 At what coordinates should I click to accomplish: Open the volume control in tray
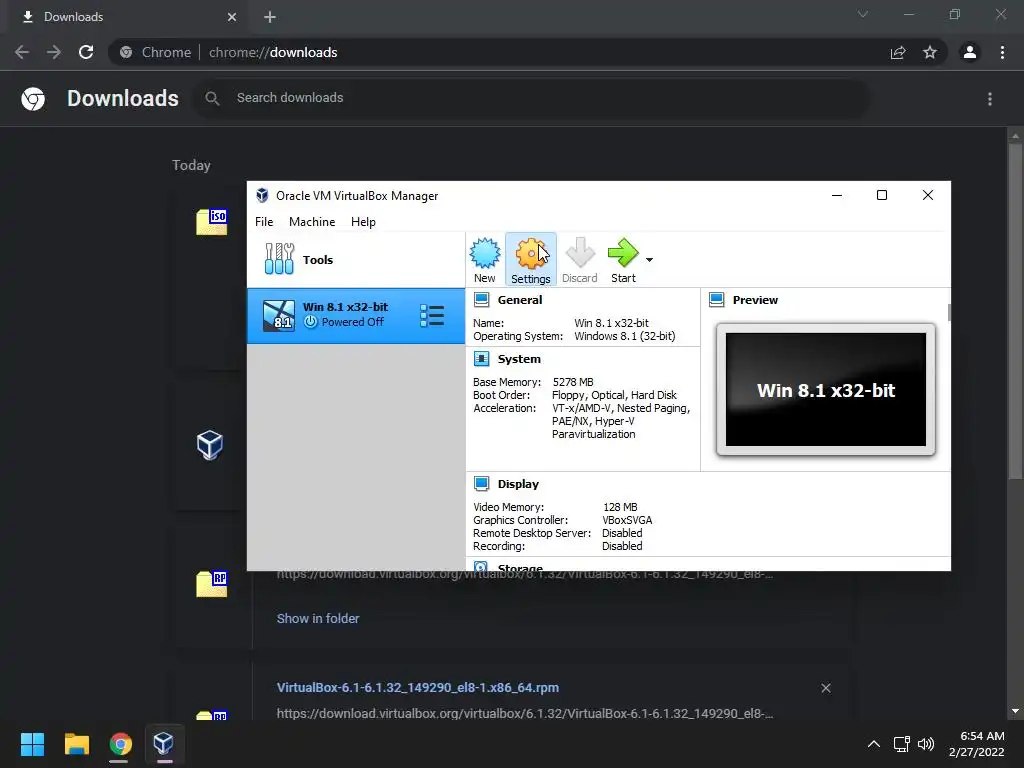[x=925, y=744]
